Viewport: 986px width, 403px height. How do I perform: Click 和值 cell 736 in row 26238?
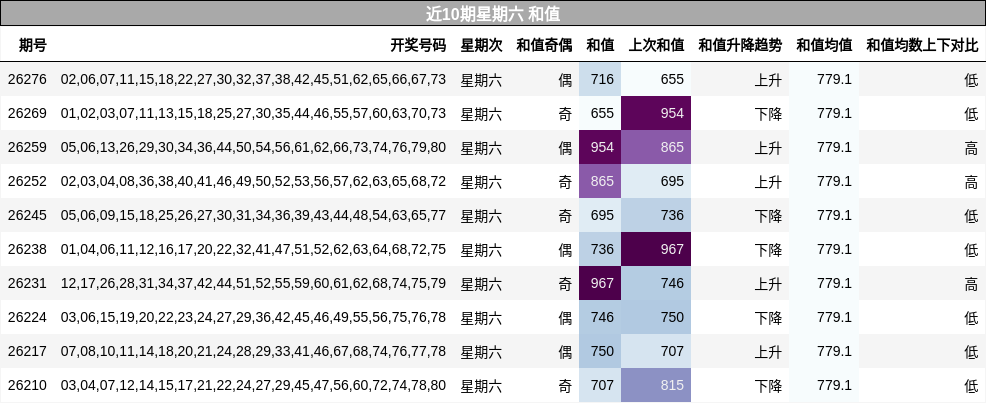[601, 249]
